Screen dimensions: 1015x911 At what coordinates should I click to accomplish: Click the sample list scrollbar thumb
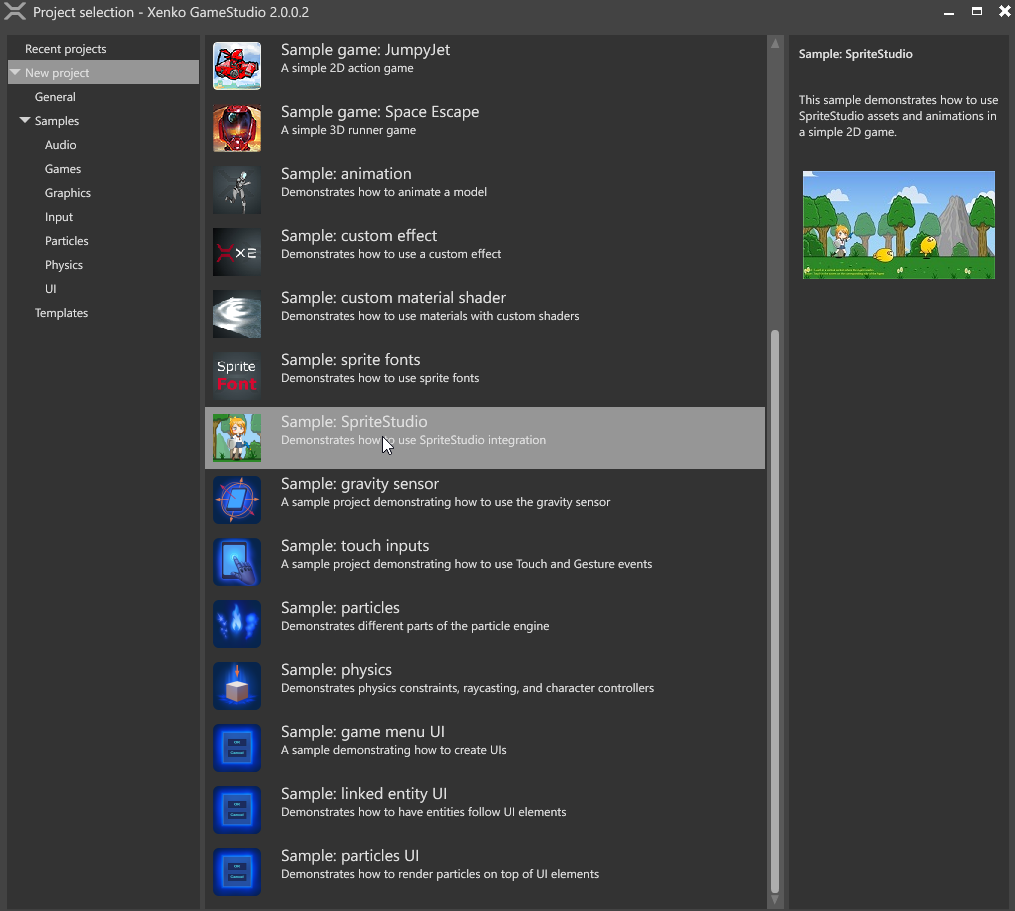pyautogui.click(x=775, y=611)
